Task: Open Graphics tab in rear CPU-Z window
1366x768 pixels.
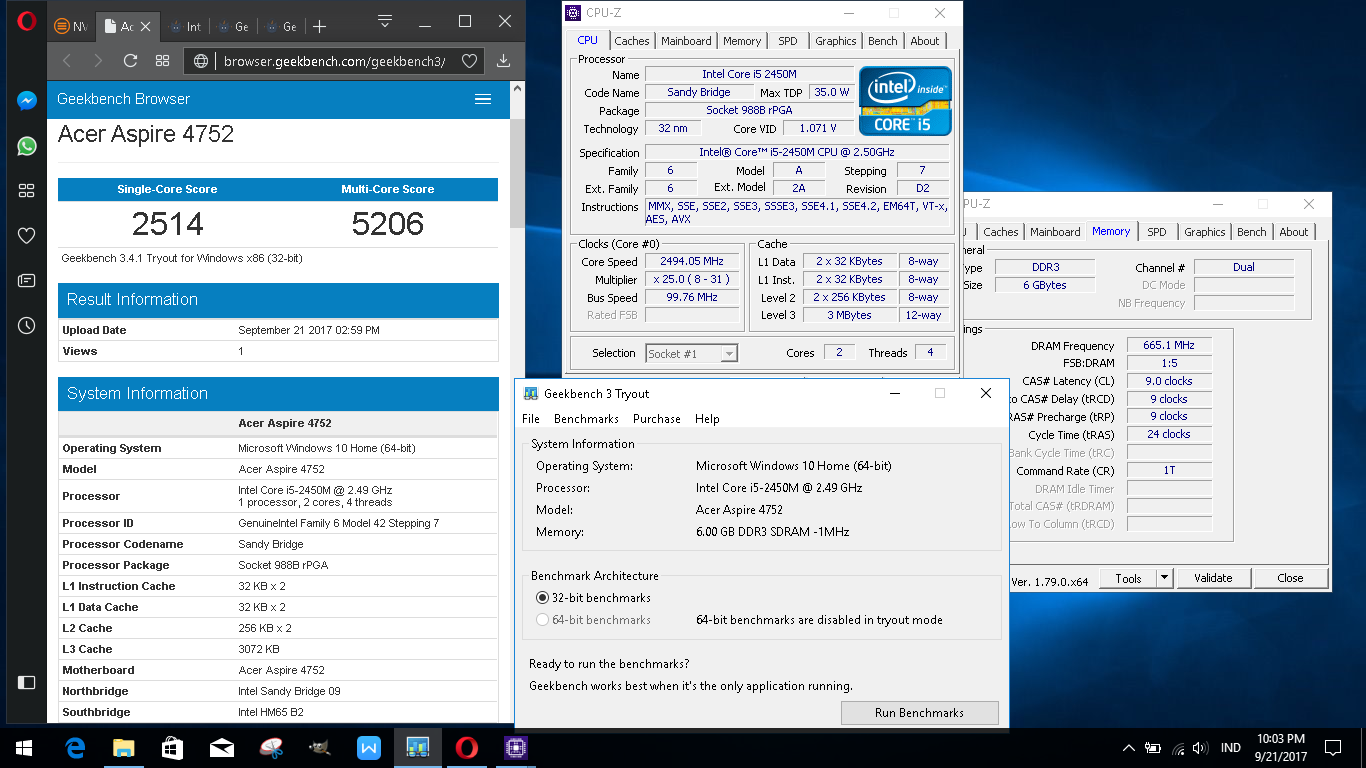Action: click(x=1204, y=232)
